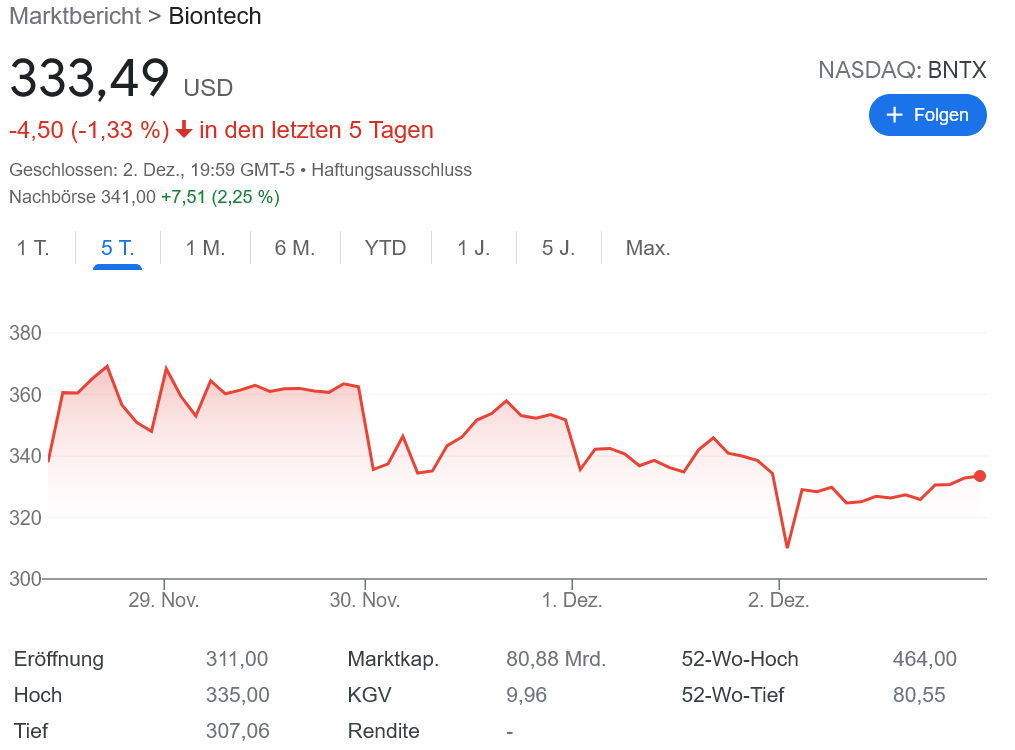1015x750 pixels.
Task: Click the 2. Dez. axis label on chart
Action: coord(780,599)
